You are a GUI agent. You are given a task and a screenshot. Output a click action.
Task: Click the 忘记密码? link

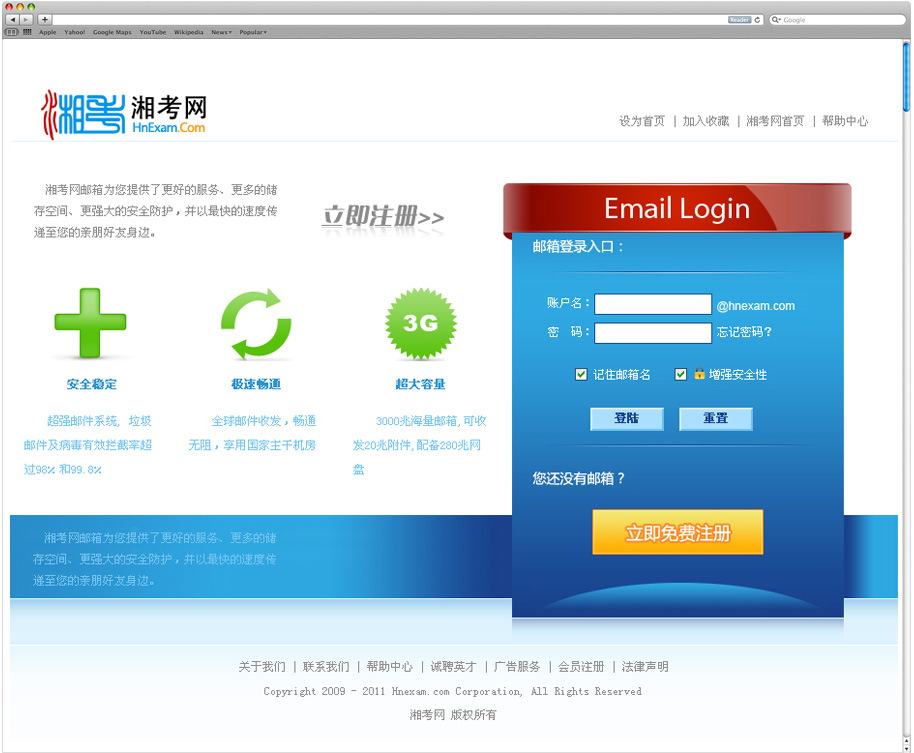[744, 332]
